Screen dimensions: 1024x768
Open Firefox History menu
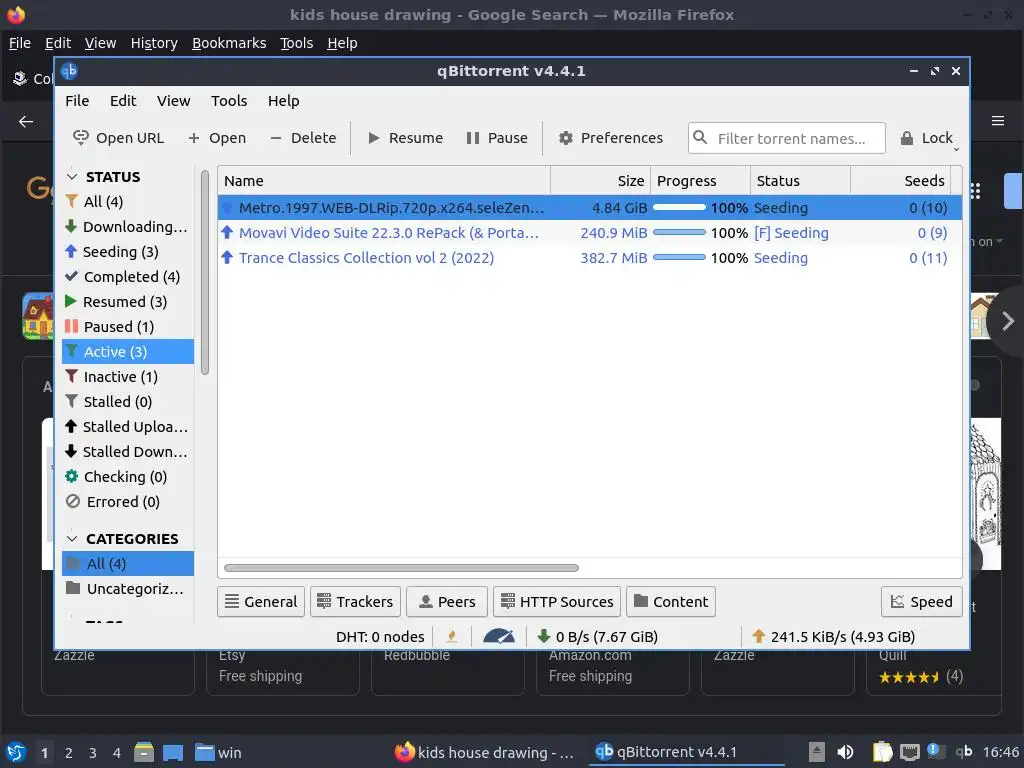[x=154, y=43]
